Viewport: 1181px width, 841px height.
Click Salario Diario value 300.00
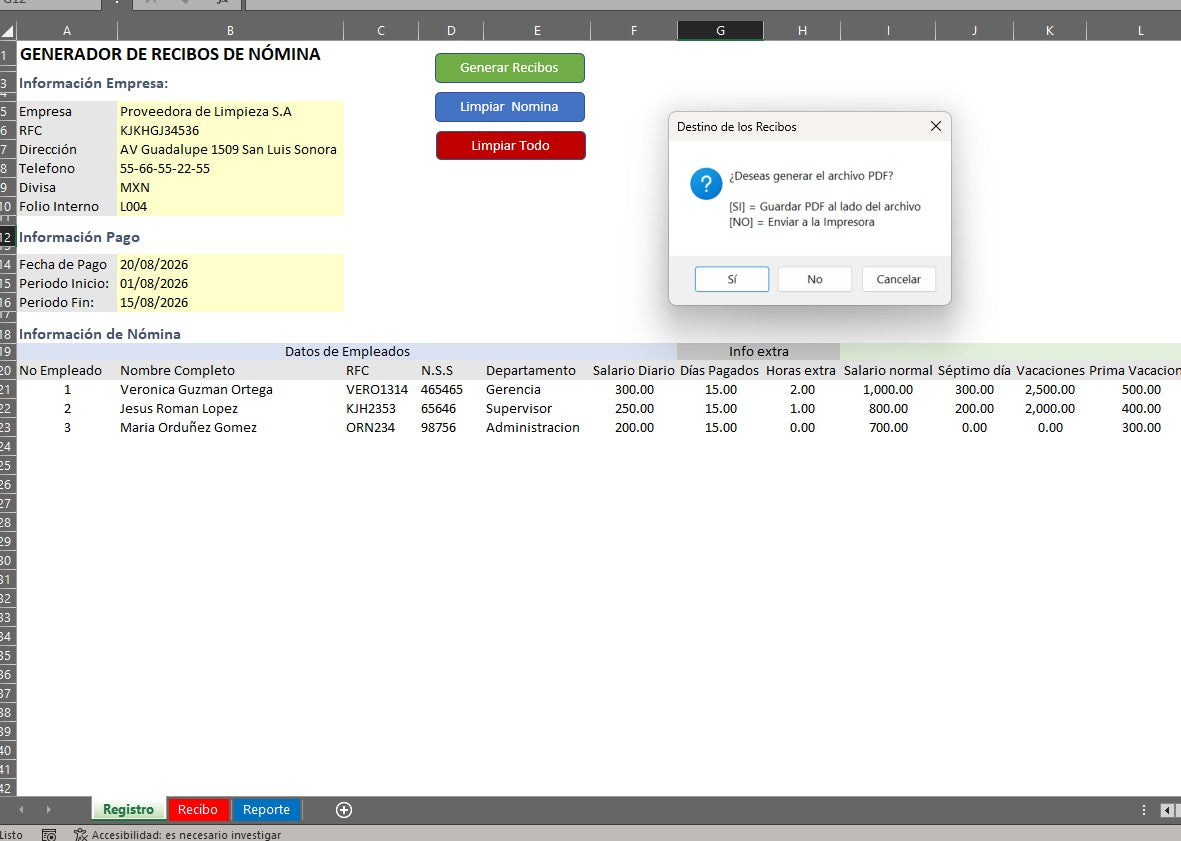pos(634,389)
